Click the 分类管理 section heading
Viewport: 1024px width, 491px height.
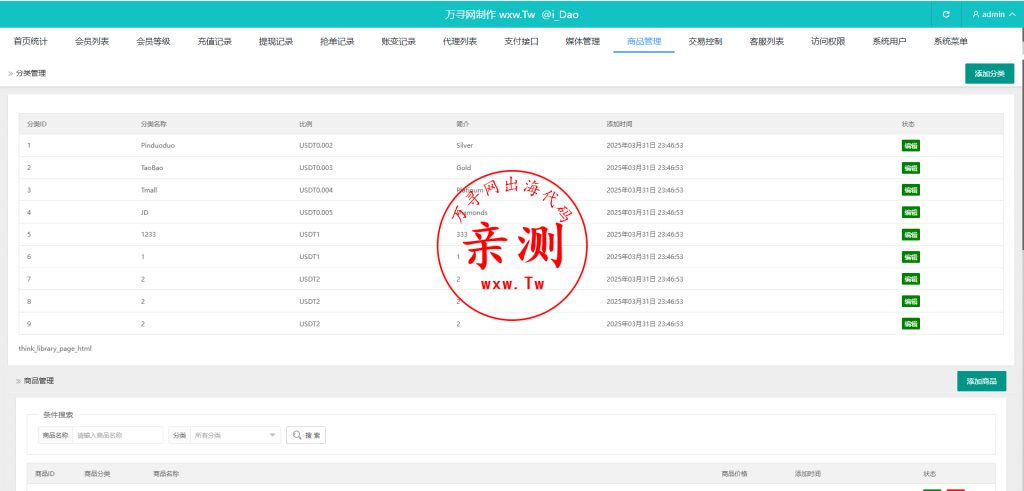[31, 74]
